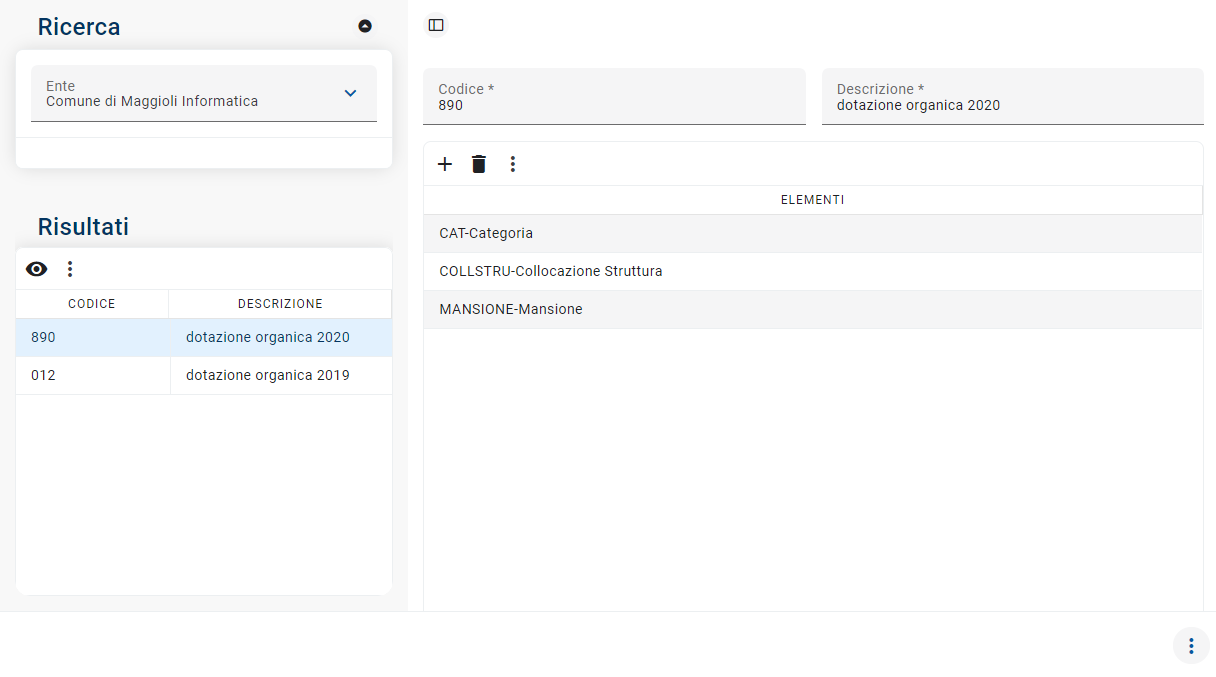Open bottom-right floating options button
This screenshot has height=677, width=1216.
pos(1190,646)
